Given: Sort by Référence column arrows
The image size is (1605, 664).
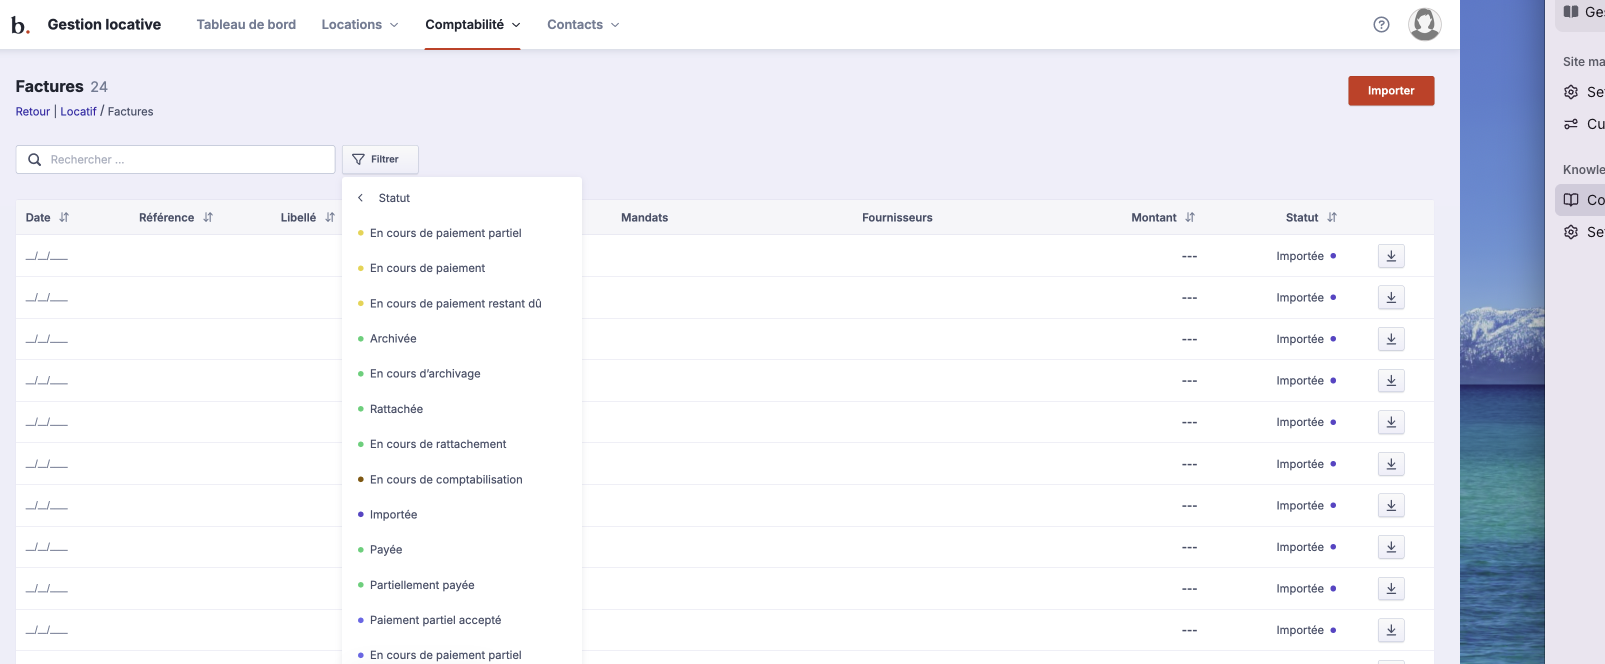Looking at the screenshot, I should click(x=208, y=217).
